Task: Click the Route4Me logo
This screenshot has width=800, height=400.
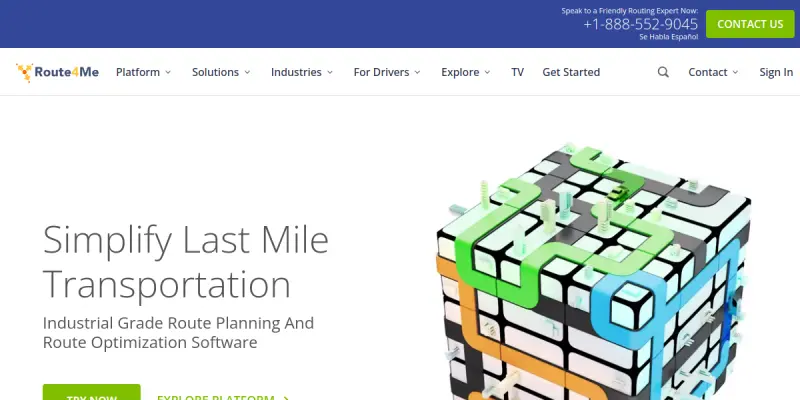Action: click(57, 72)
